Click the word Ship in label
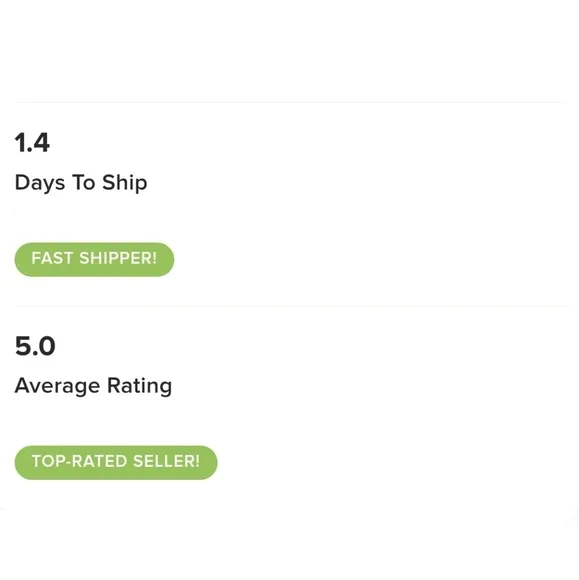This screenshot has width=579, height=580. coord(125,183)
